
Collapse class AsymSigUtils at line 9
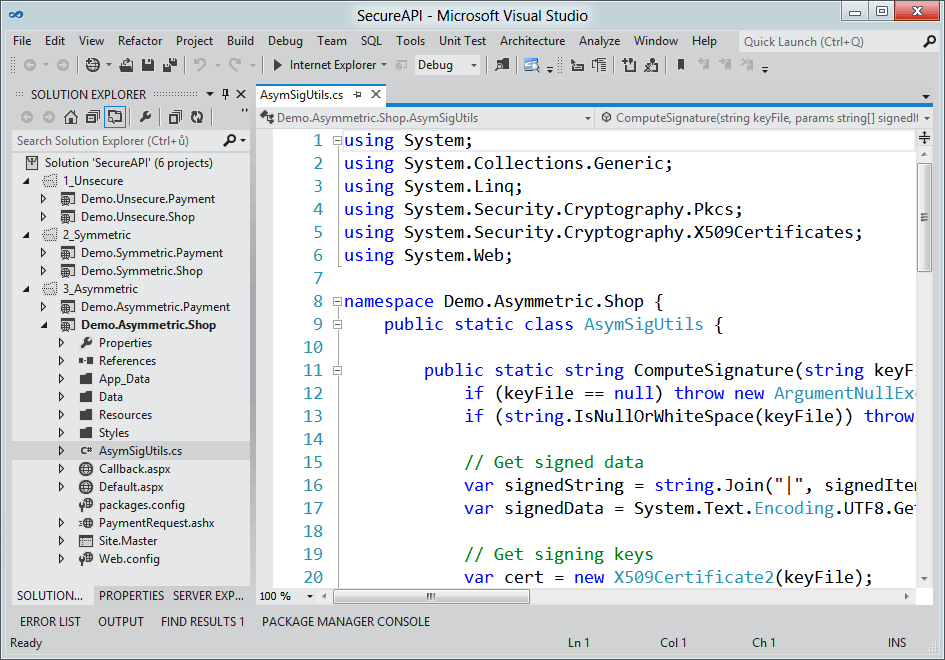coord(338,324)
